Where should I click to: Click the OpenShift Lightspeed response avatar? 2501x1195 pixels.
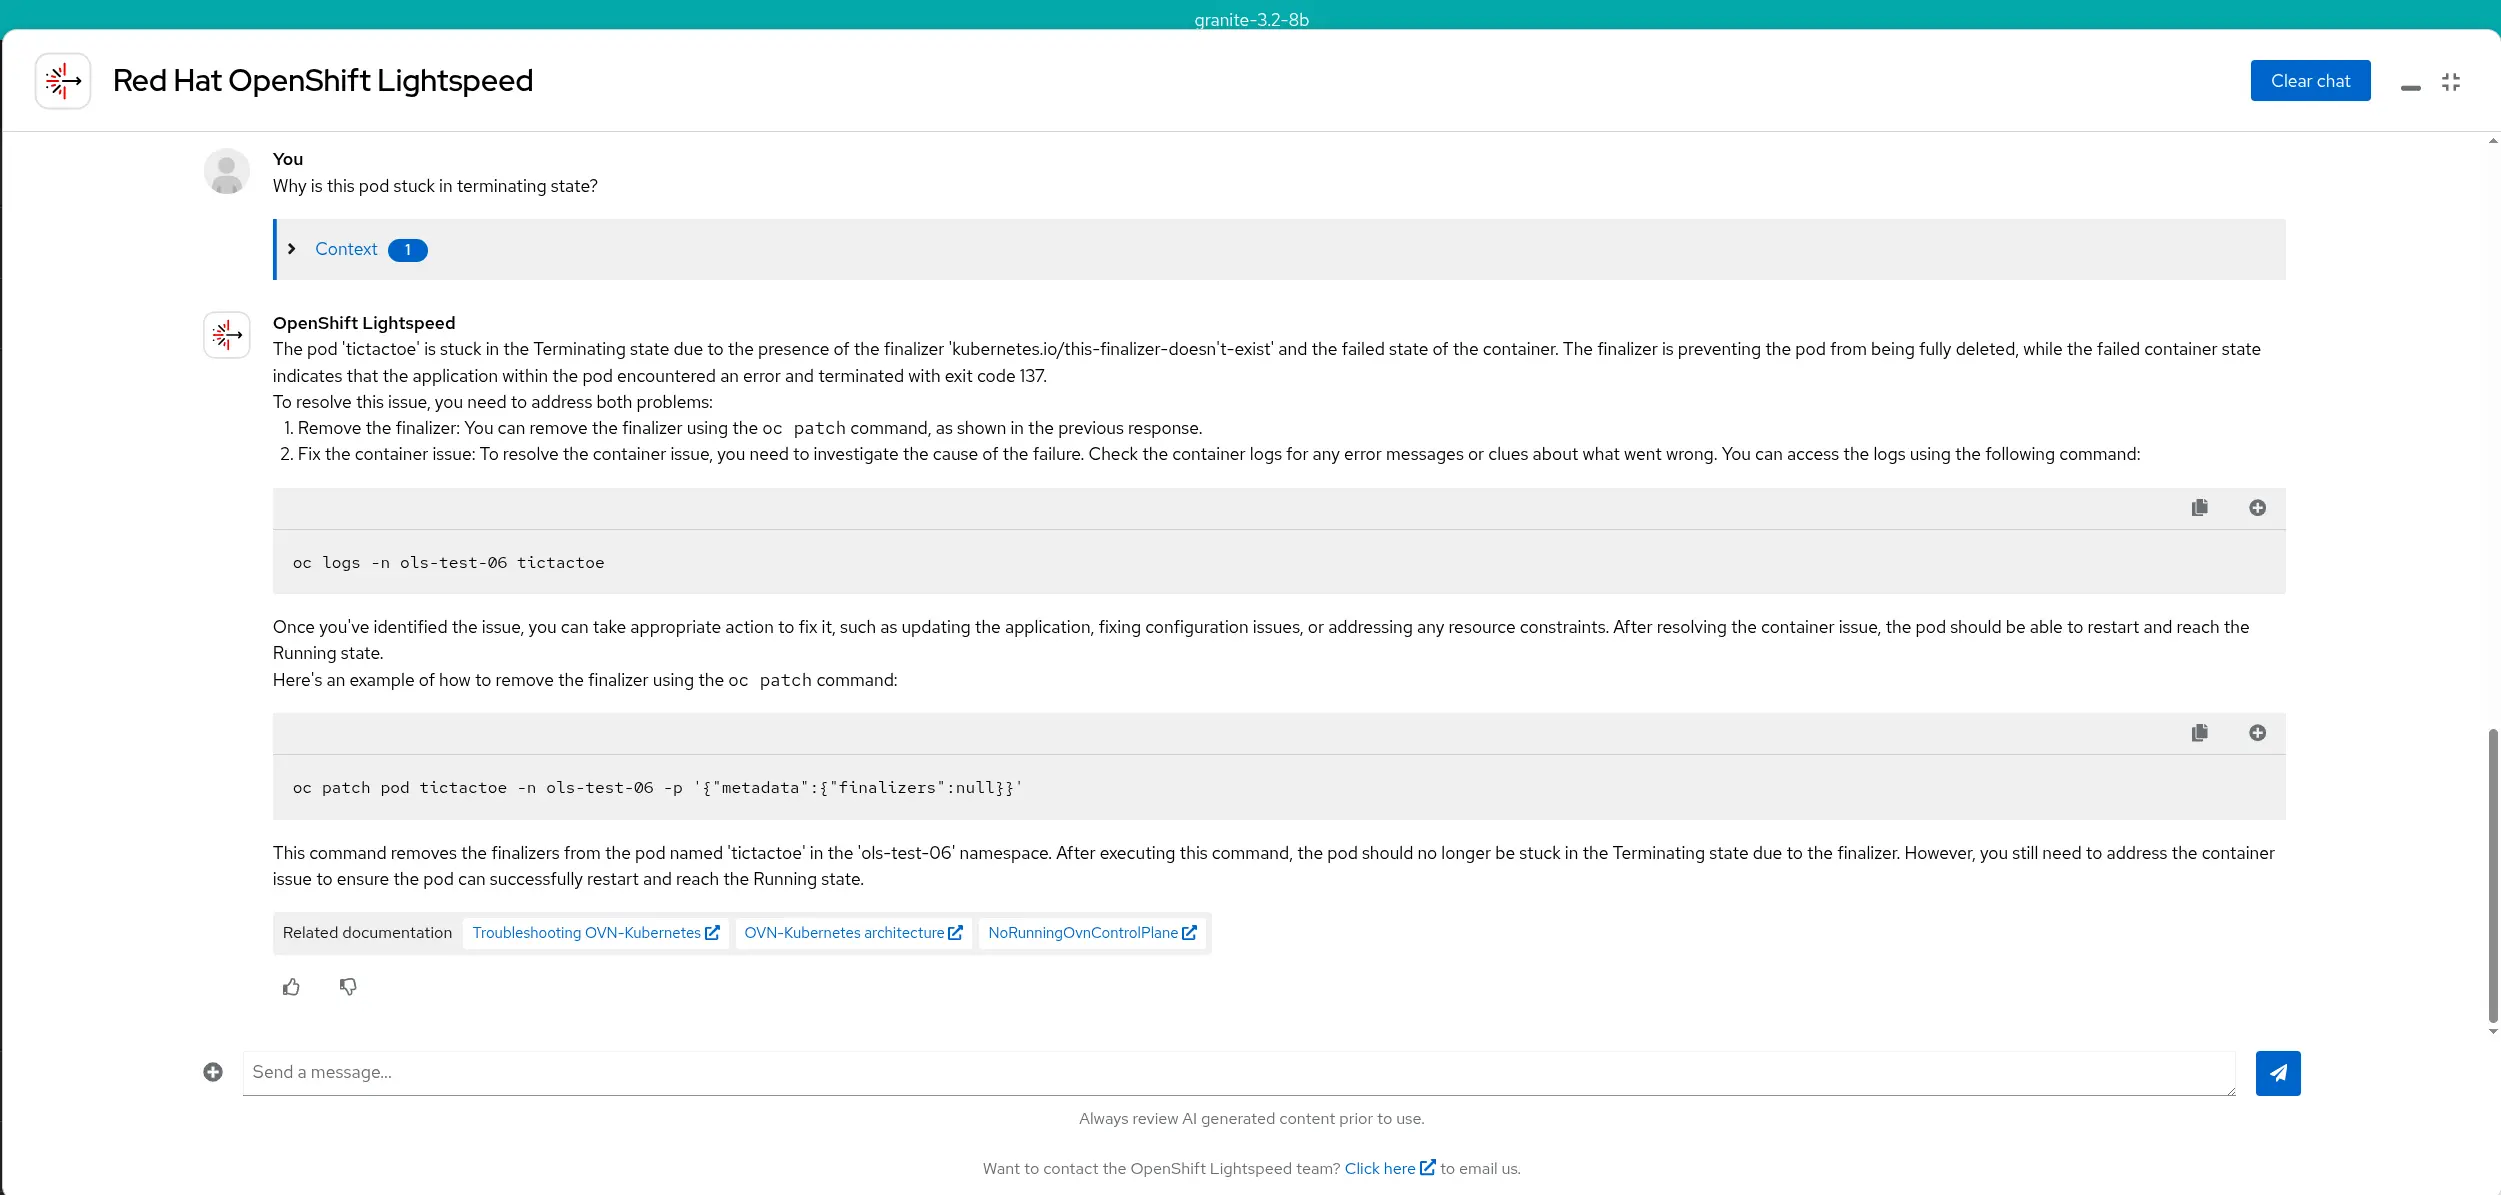(227, 335)
